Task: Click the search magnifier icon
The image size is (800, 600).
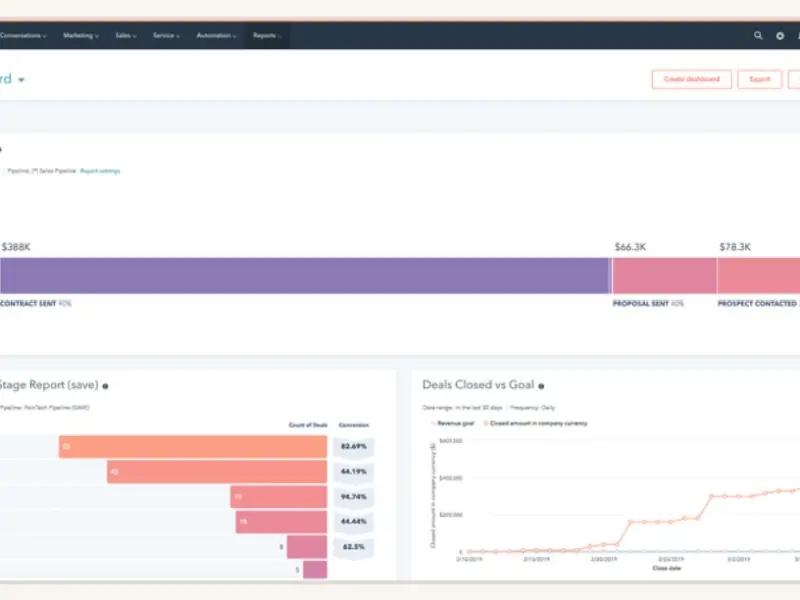Action: pos(758,35)
